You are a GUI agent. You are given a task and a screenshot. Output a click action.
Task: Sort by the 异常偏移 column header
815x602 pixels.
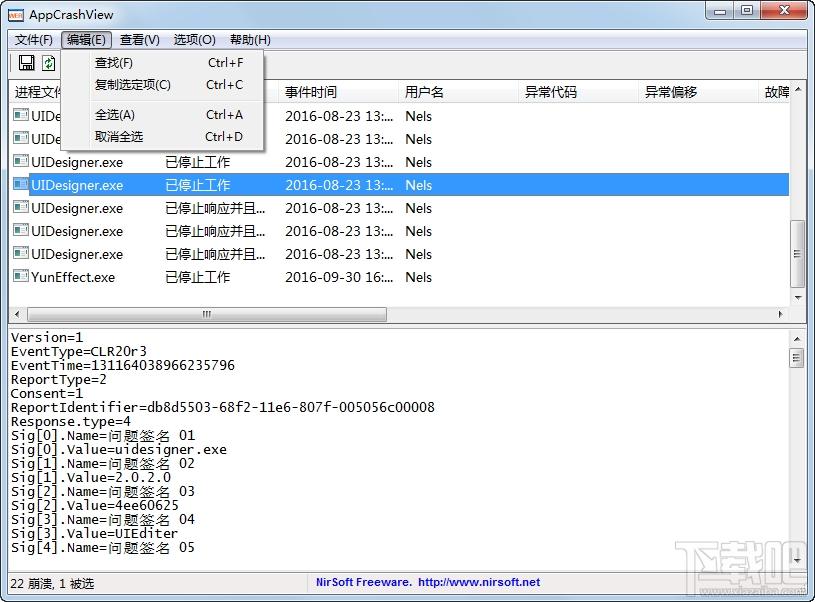tap(699, 92)
